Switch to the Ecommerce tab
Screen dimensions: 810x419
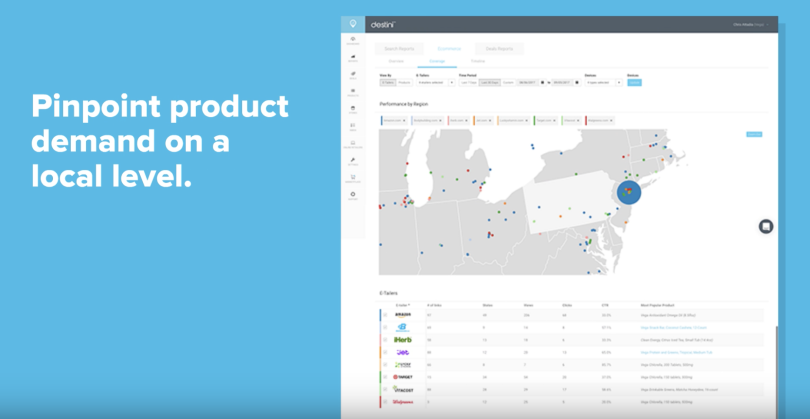pos(449,49)
